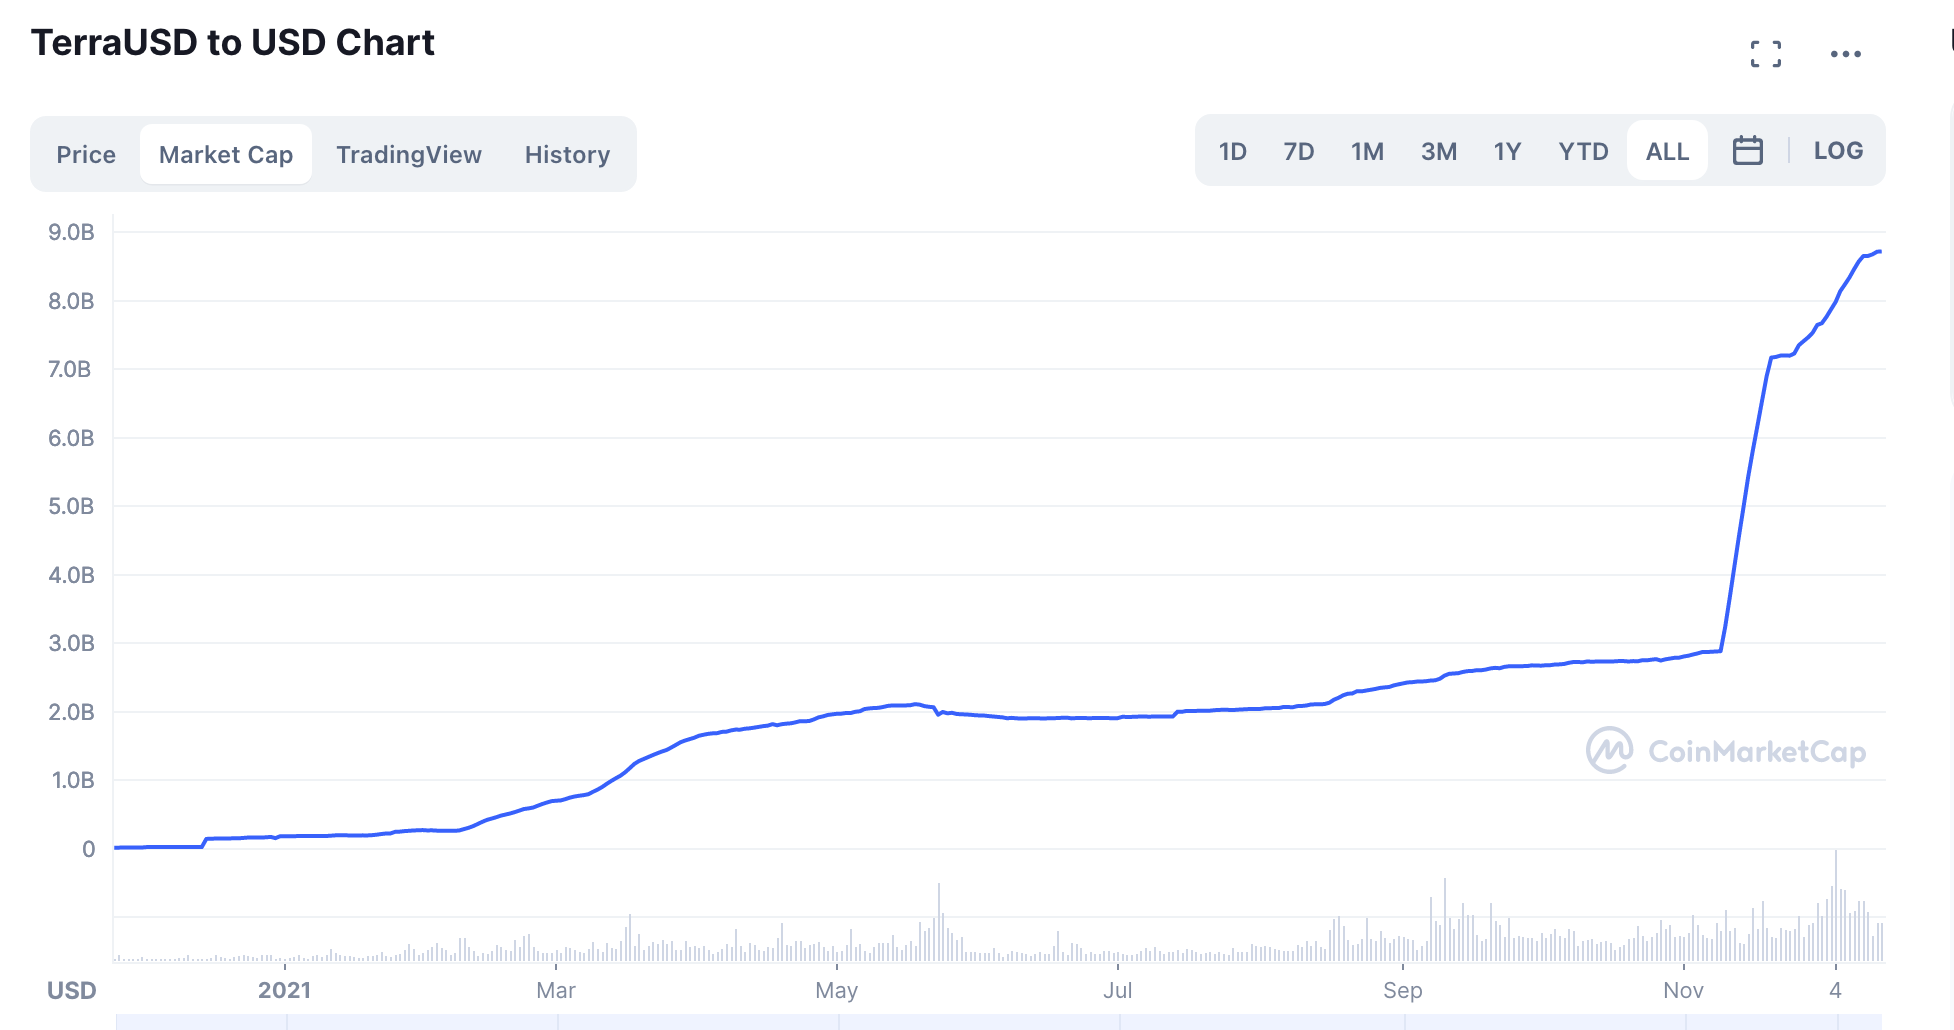Click the 8.0B y-axis label
The image size is (1954, 1030).
pos(71,301)
